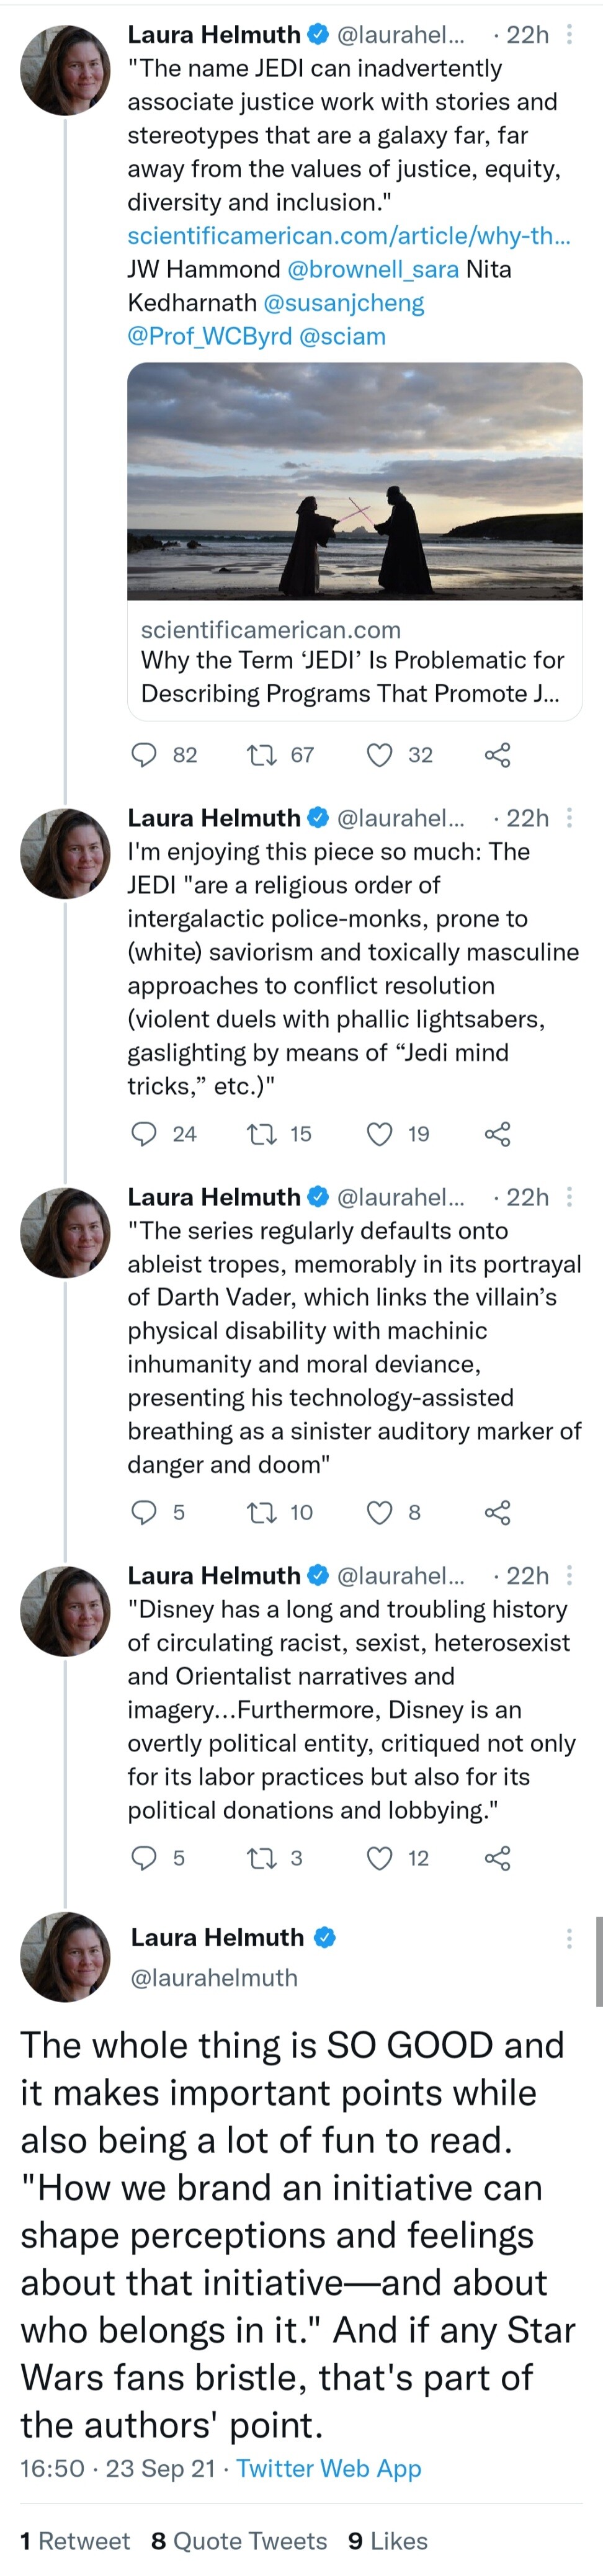
Task: Share the Disney labor practices tweet
Action: point(497,1858)
